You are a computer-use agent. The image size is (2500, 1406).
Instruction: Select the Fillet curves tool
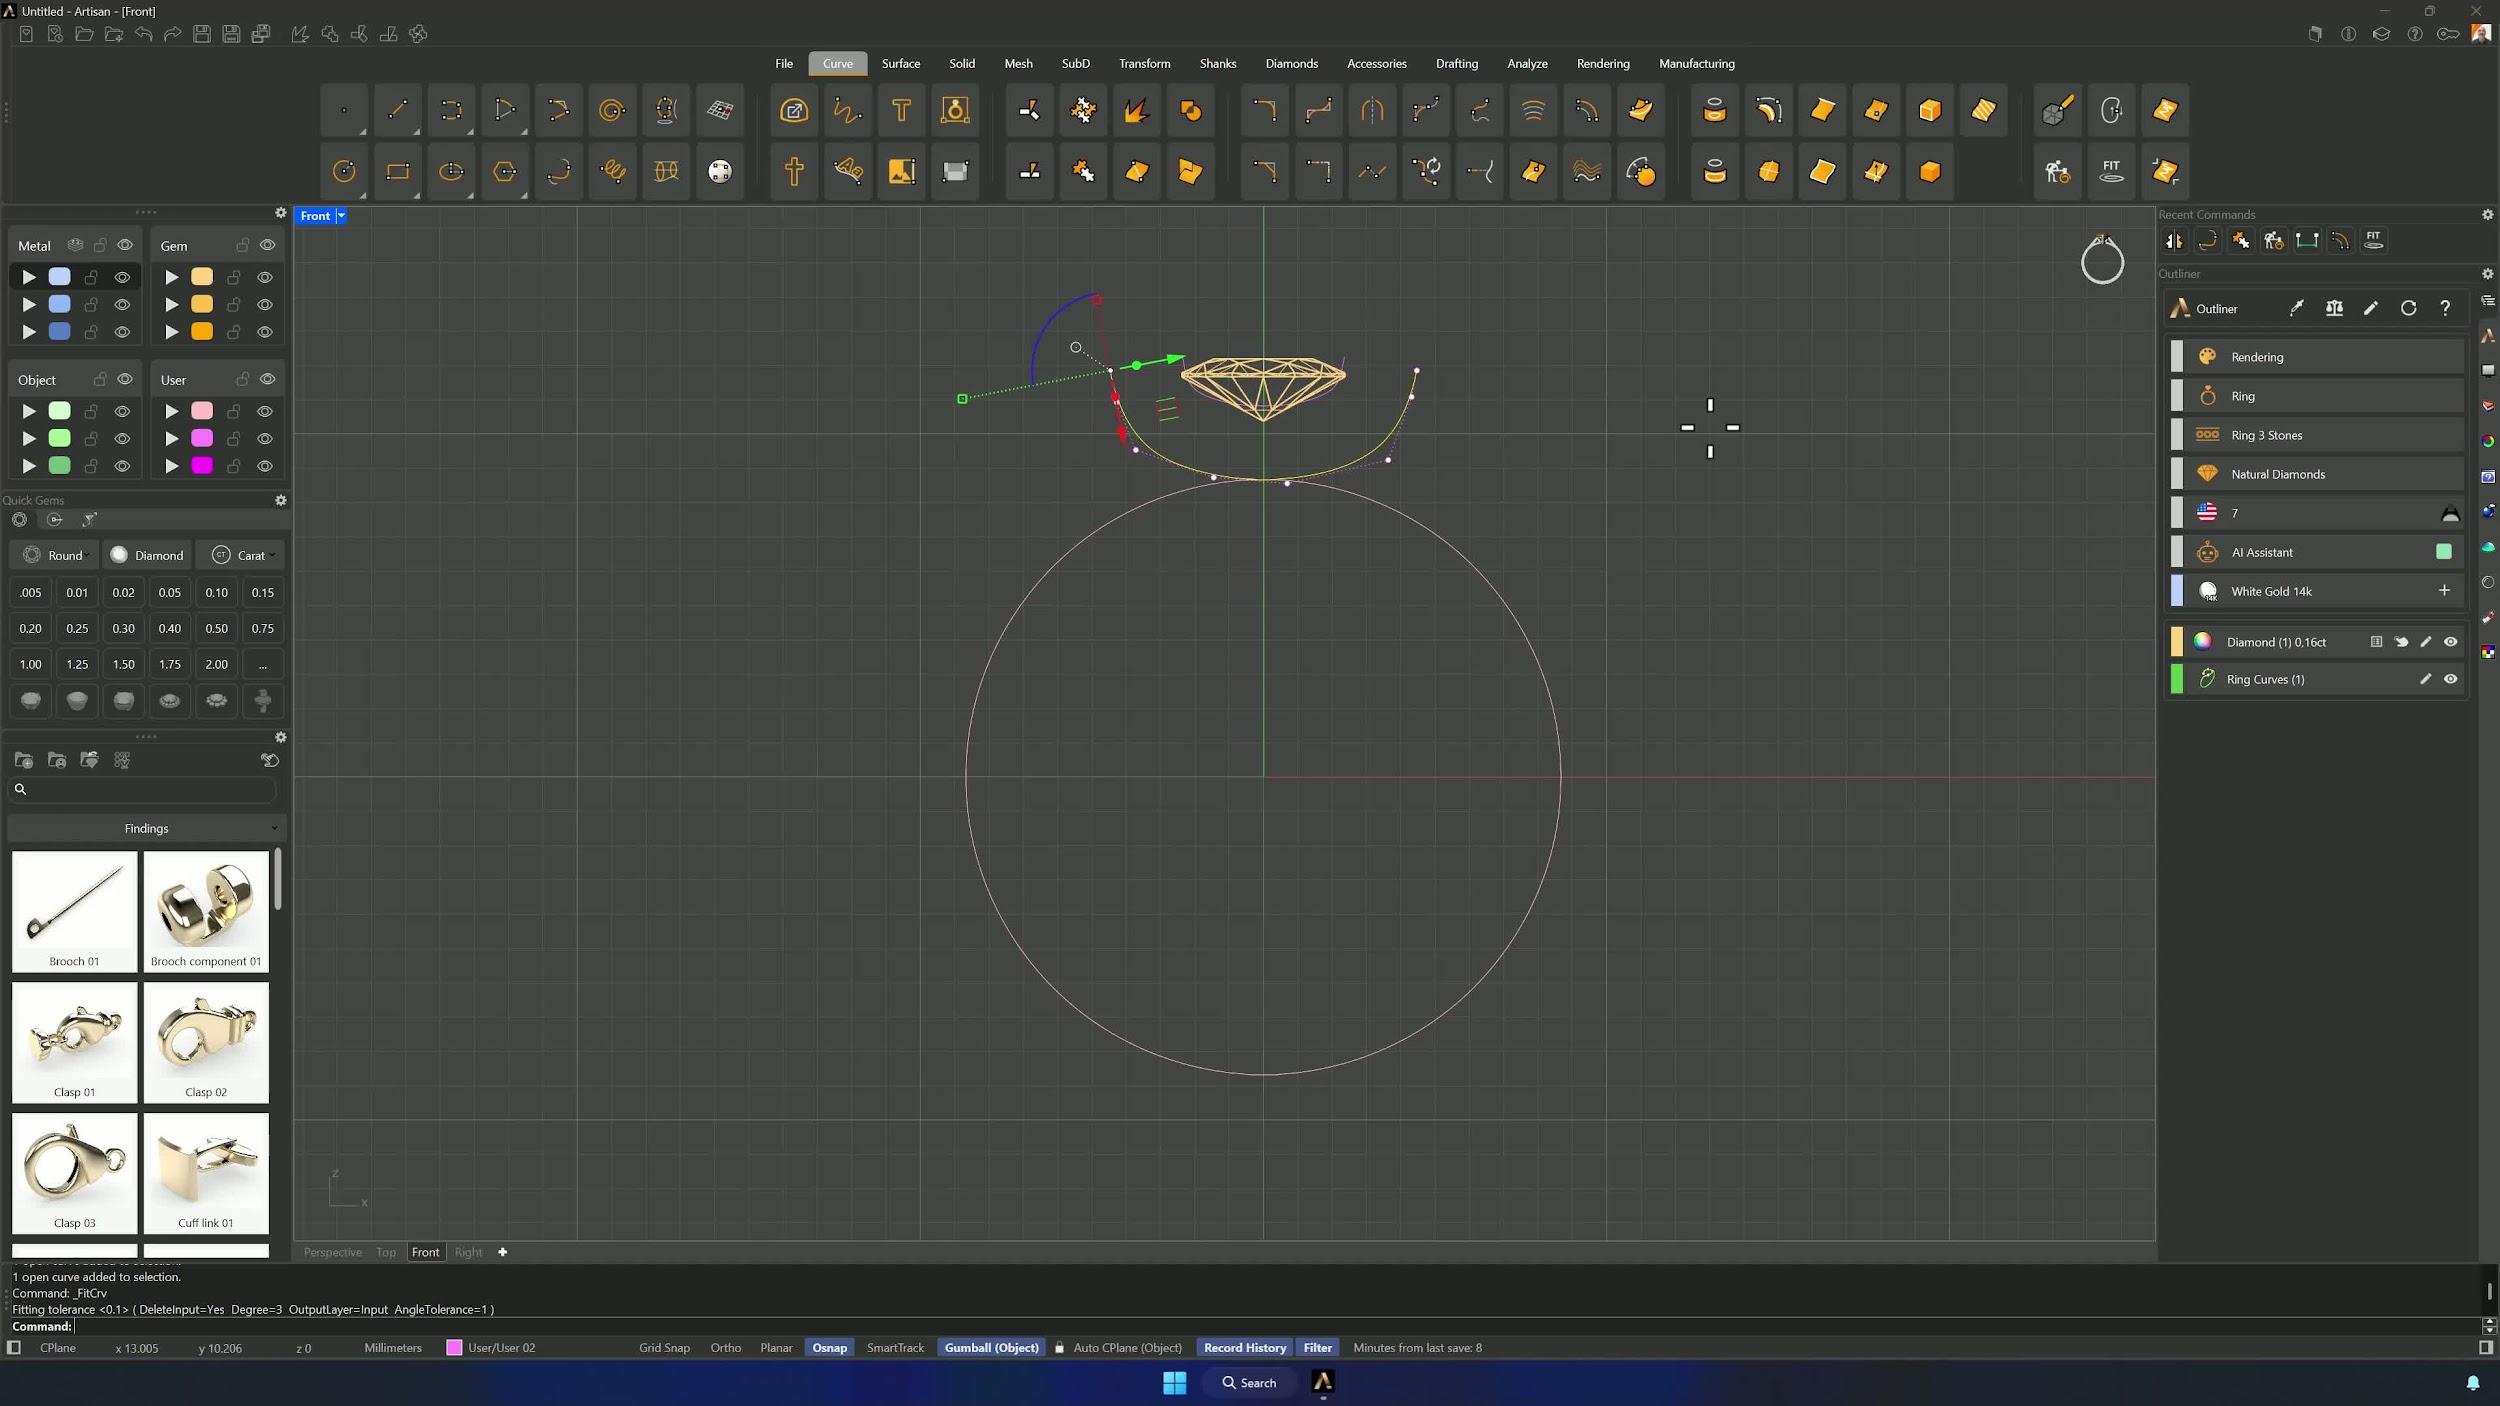[1264, 110]
